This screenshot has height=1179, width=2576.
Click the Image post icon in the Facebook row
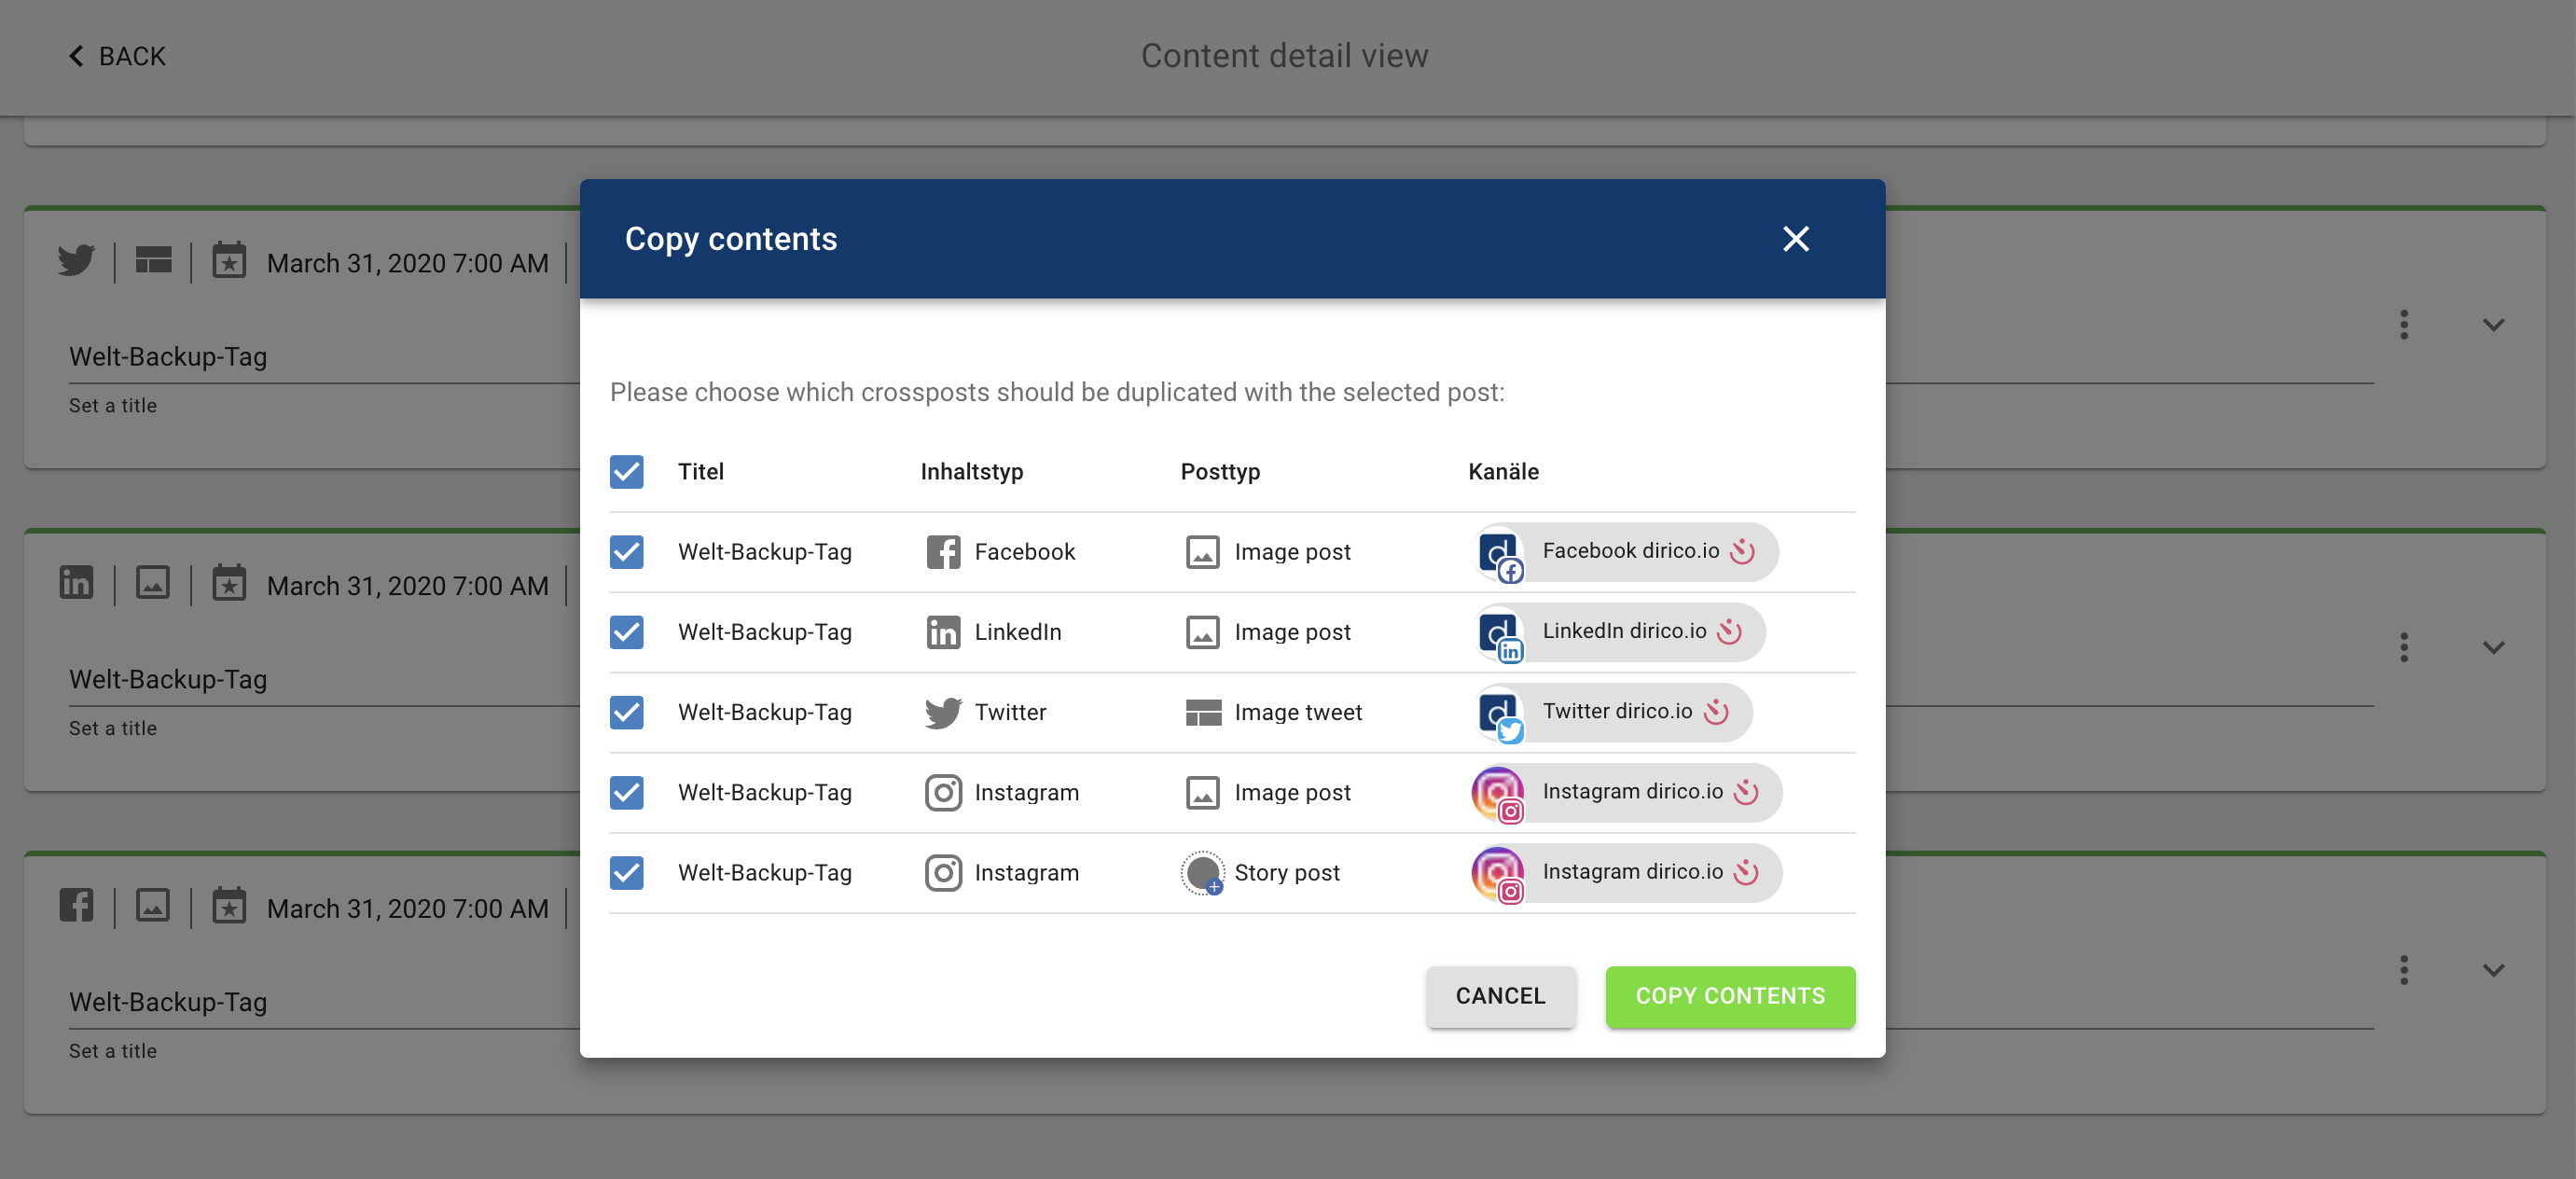coord(1202,552)
